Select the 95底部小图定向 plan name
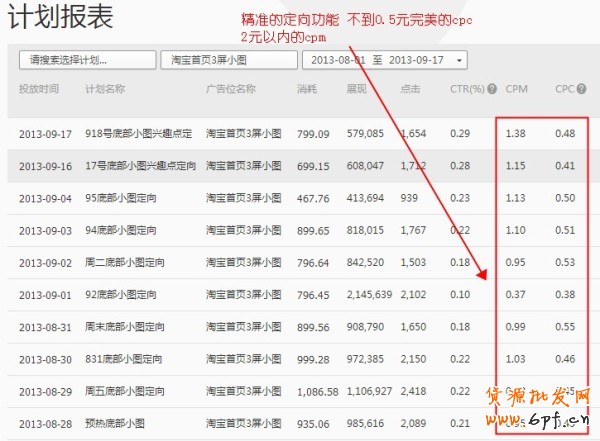 [120, 198]
